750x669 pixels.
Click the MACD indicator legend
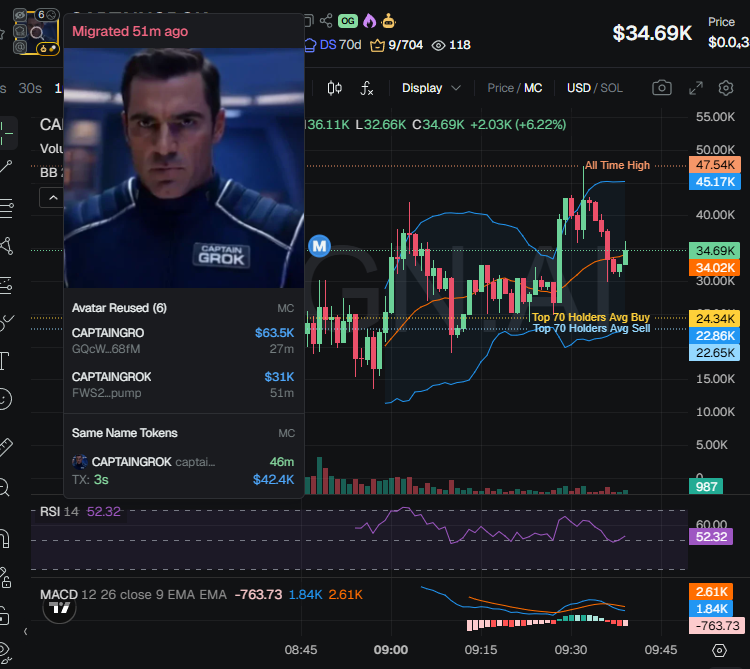201,595
